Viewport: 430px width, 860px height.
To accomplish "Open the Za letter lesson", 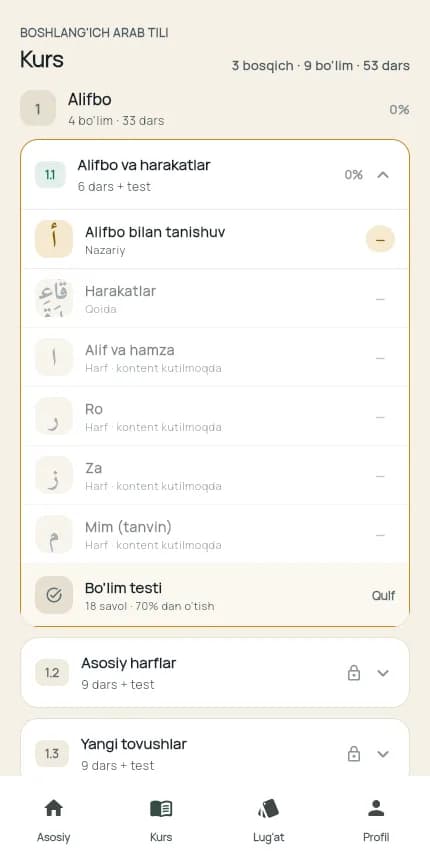I will [215, 476].
